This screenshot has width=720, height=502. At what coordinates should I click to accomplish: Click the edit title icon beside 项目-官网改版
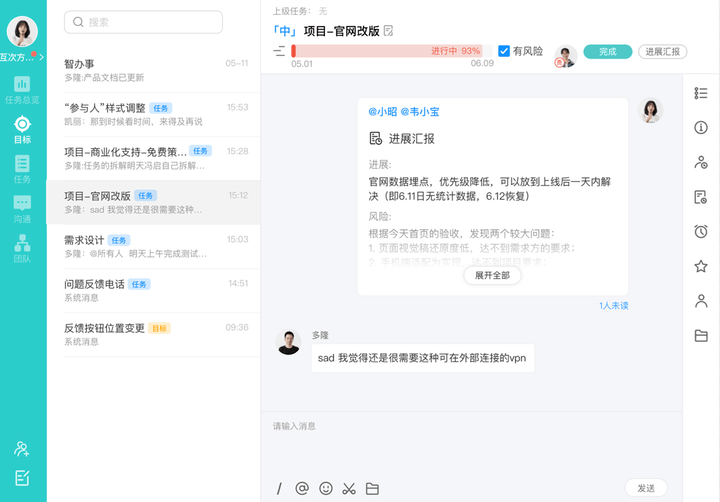[x=388, y=31]
